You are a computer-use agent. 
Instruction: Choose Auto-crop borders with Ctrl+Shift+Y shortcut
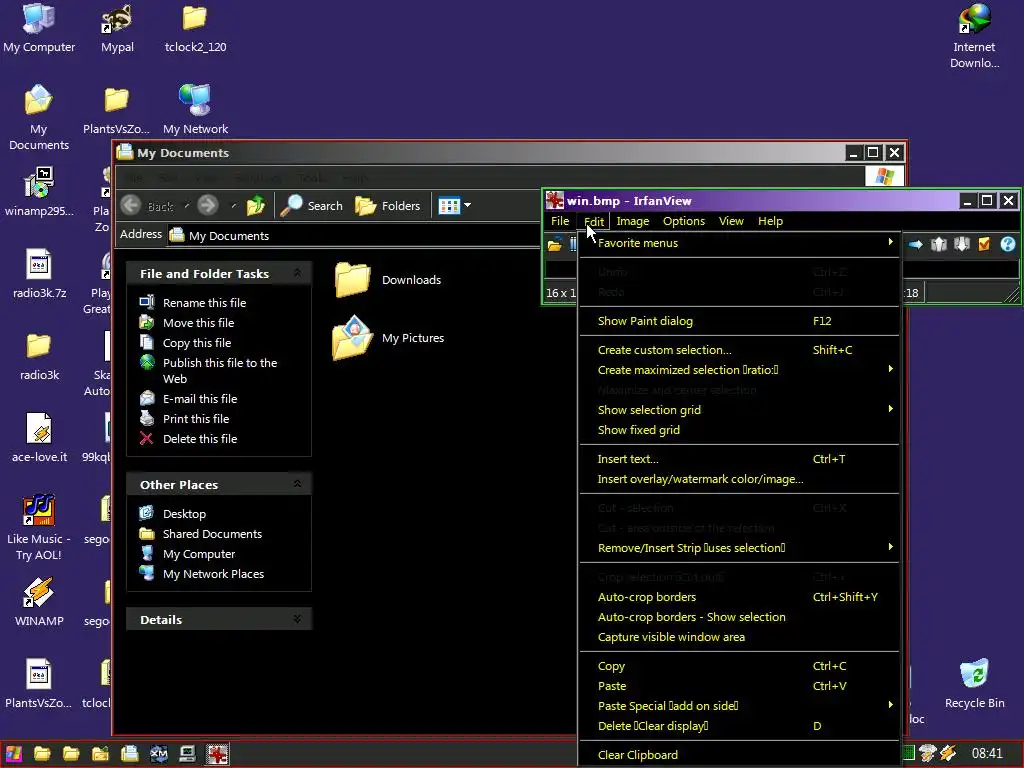(739, 597)
